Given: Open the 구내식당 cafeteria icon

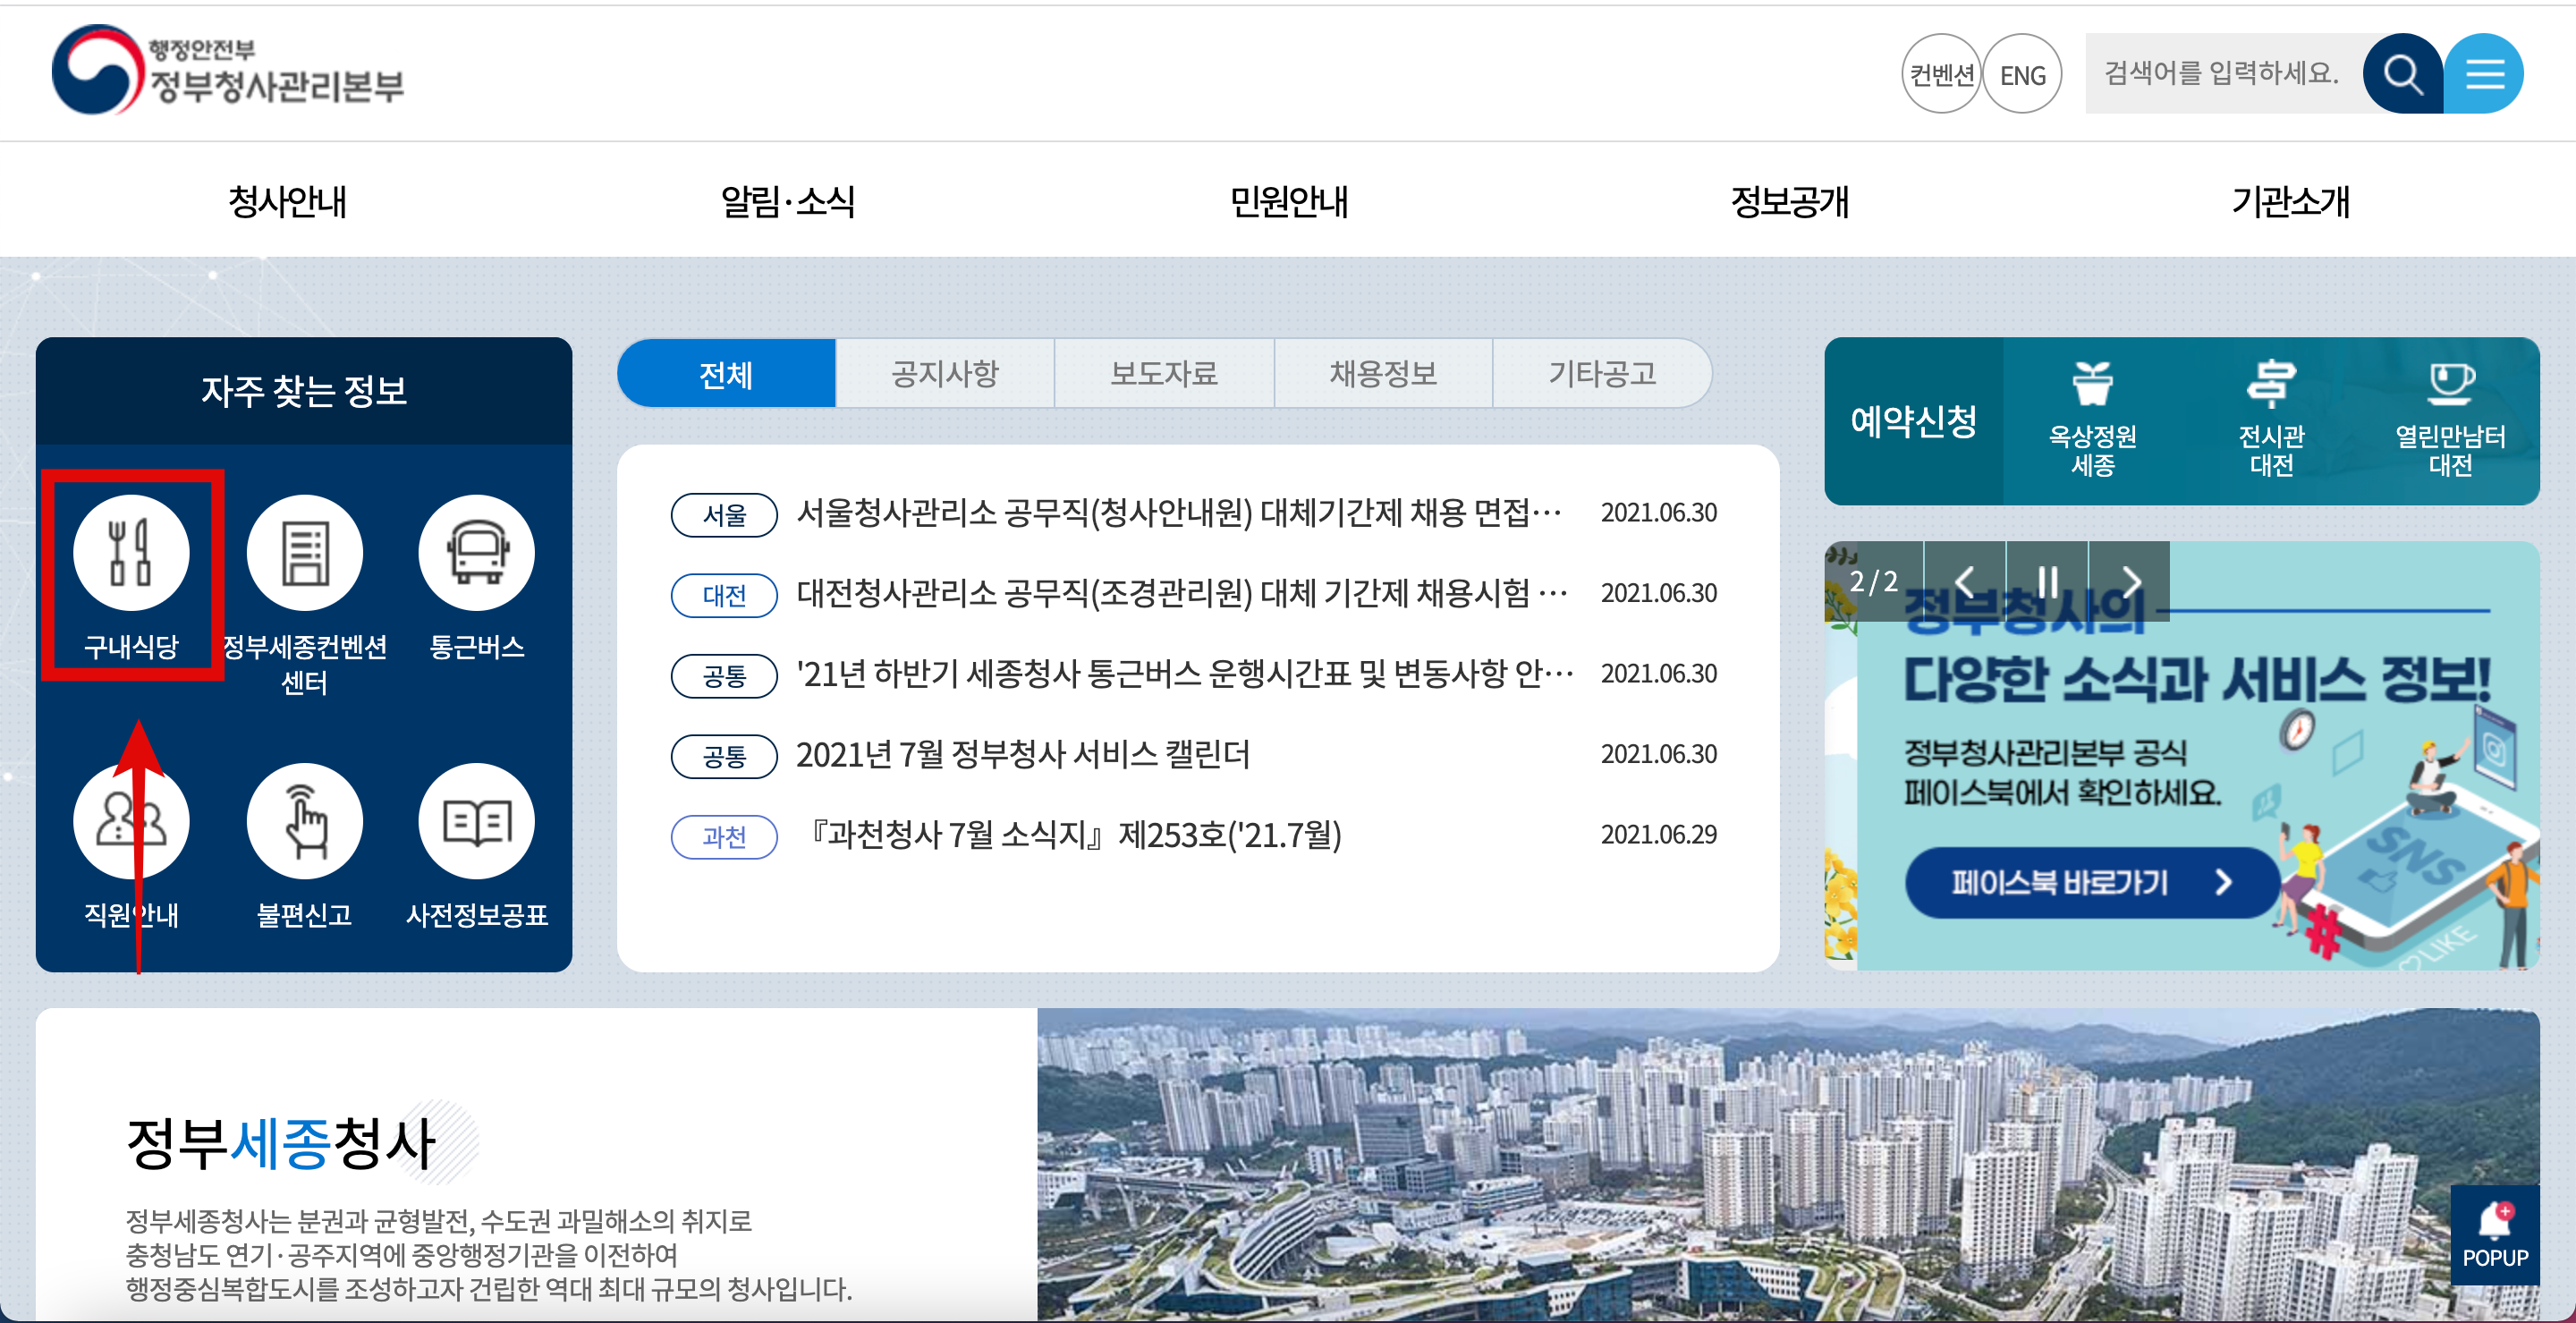Looking at the screenshot, I should coord(131,553).
